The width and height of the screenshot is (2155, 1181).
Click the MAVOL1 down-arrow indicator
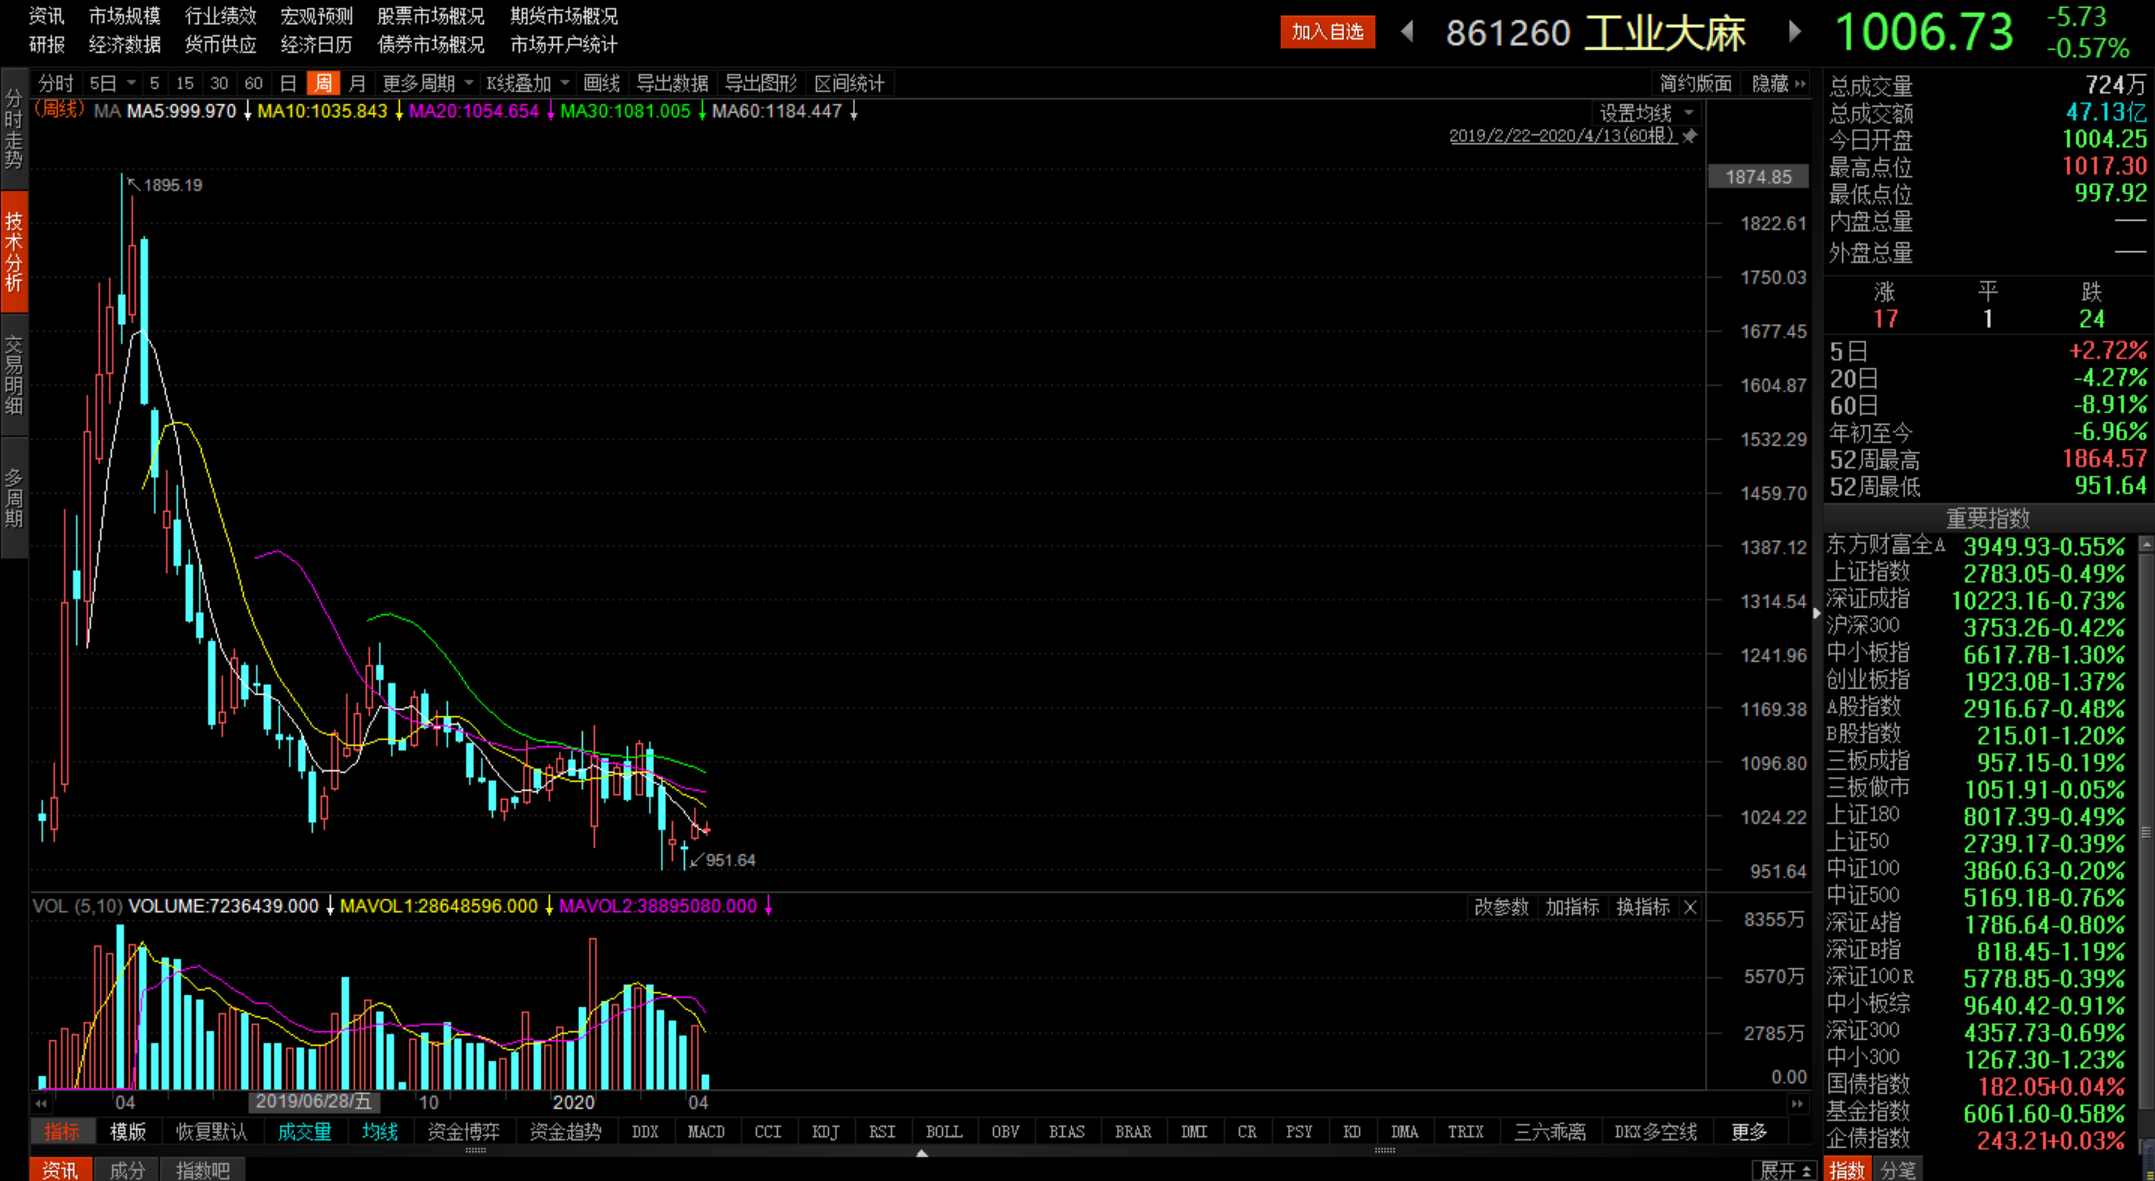549,906
